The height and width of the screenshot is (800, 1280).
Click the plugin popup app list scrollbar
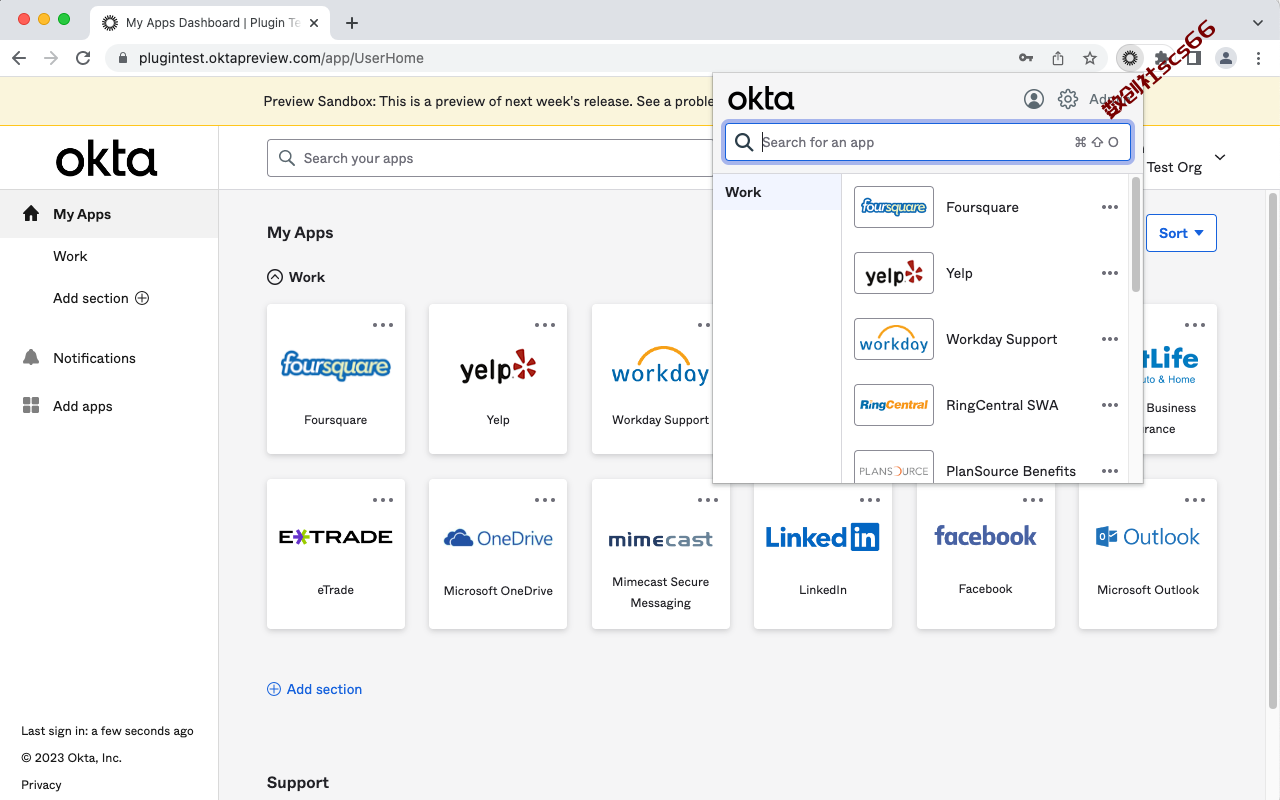[1136, 236]
